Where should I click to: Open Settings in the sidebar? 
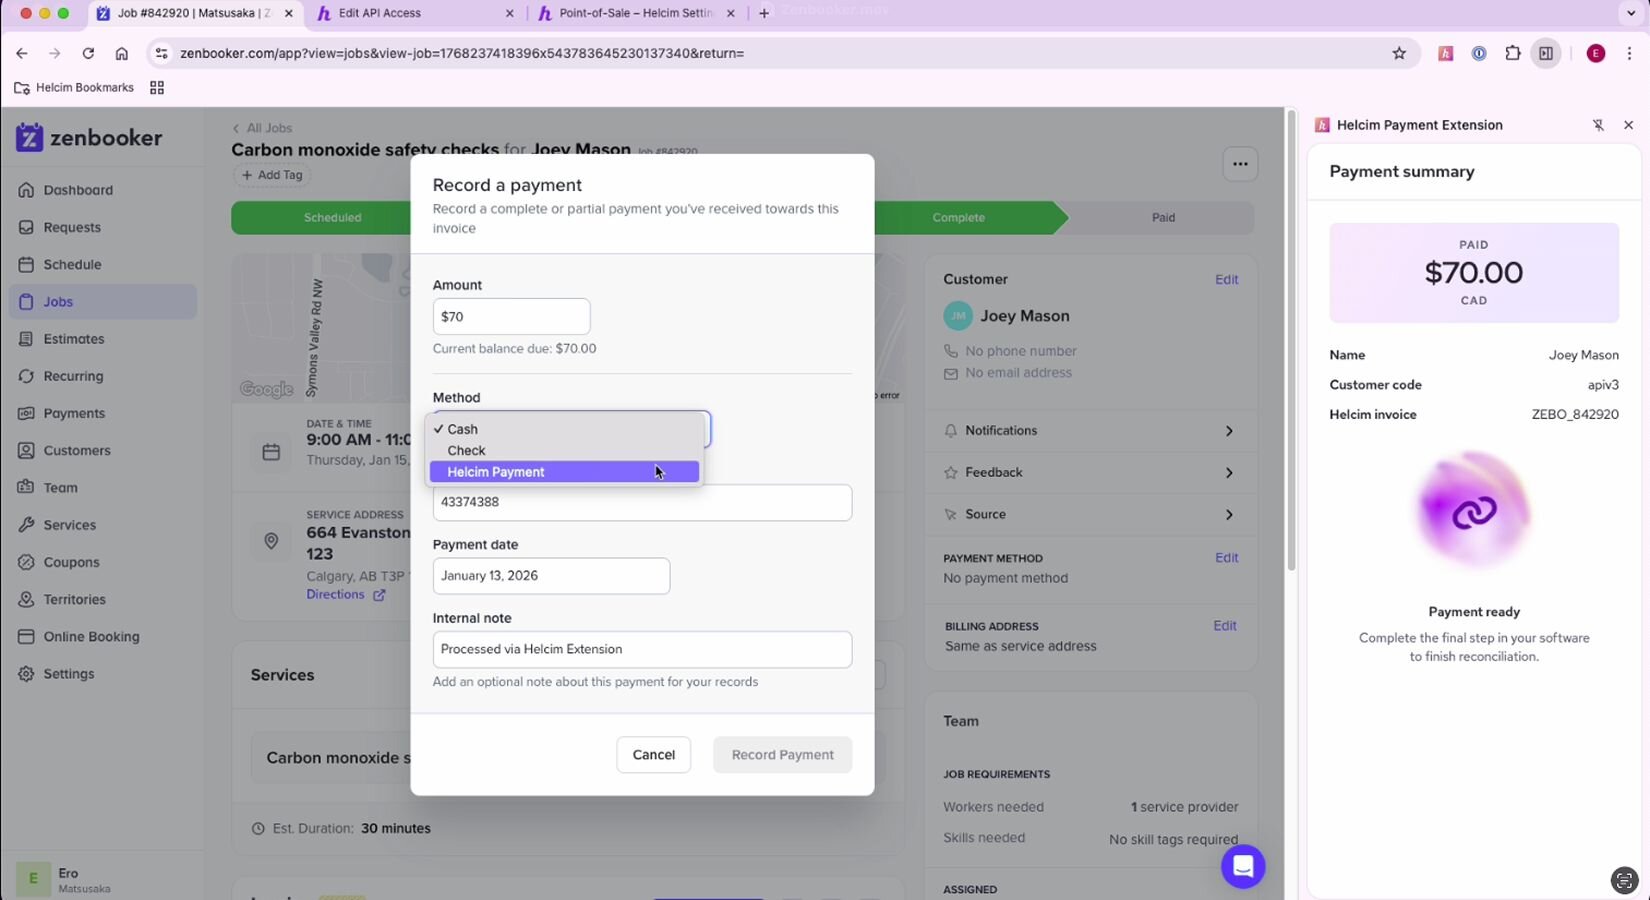click(103, 674)
